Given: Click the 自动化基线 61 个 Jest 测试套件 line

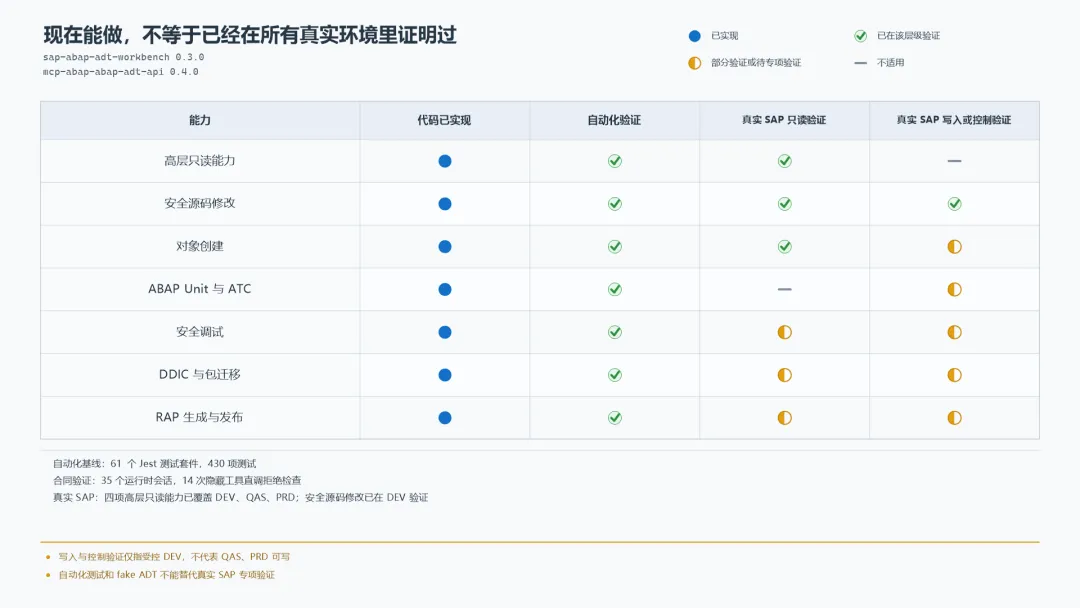Looking at the screenshot, I should 154,464.
